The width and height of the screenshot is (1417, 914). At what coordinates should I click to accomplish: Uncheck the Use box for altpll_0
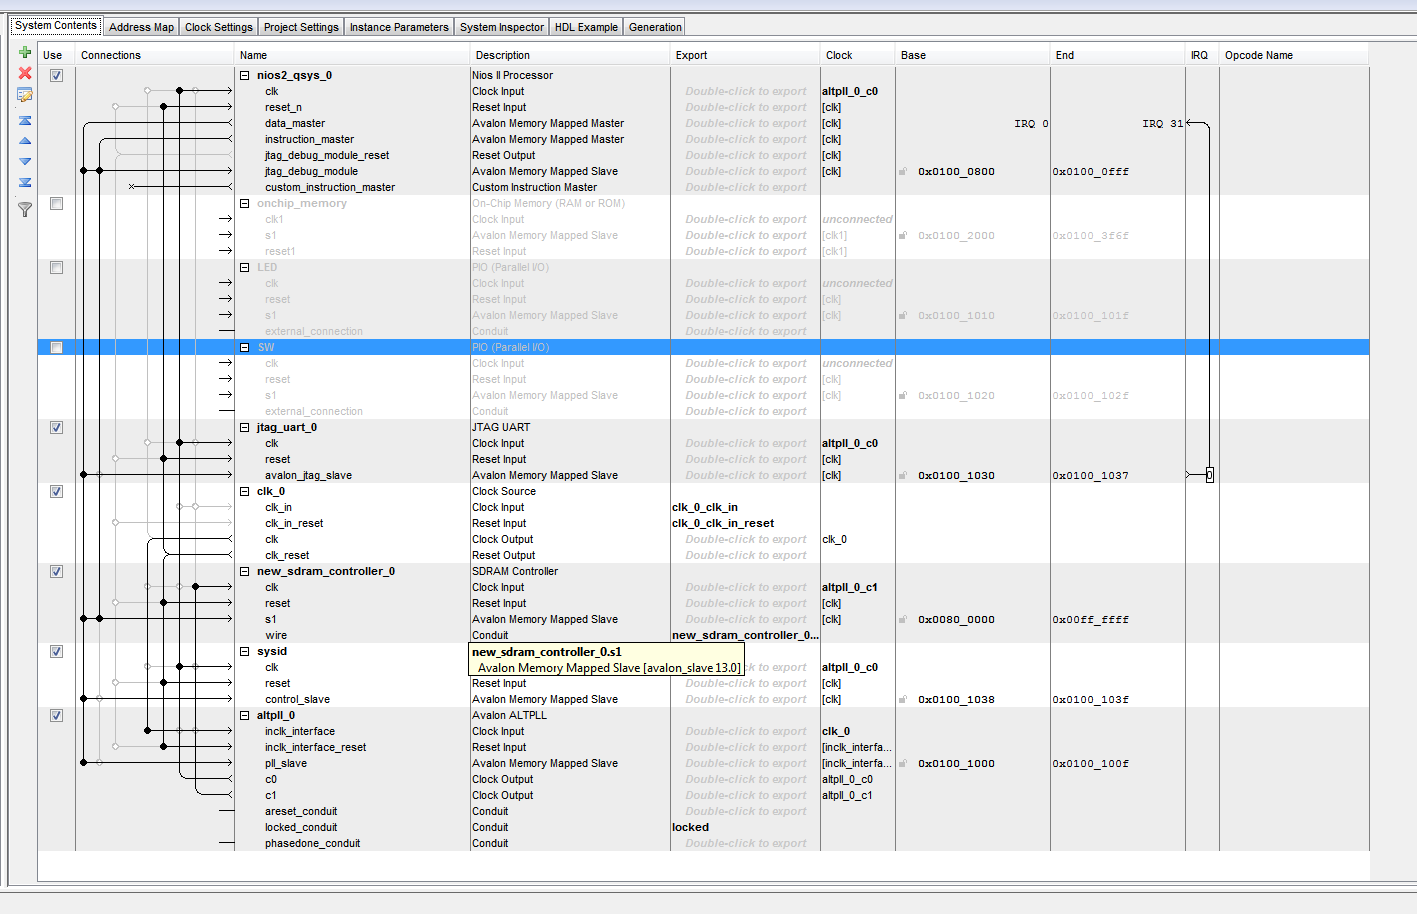[56, 715]
